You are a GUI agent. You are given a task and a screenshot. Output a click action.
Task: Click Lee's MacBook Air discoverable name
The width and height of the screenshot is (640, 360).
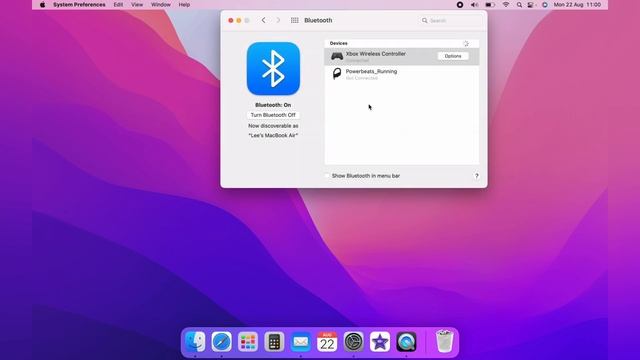(x=273, y=135)
